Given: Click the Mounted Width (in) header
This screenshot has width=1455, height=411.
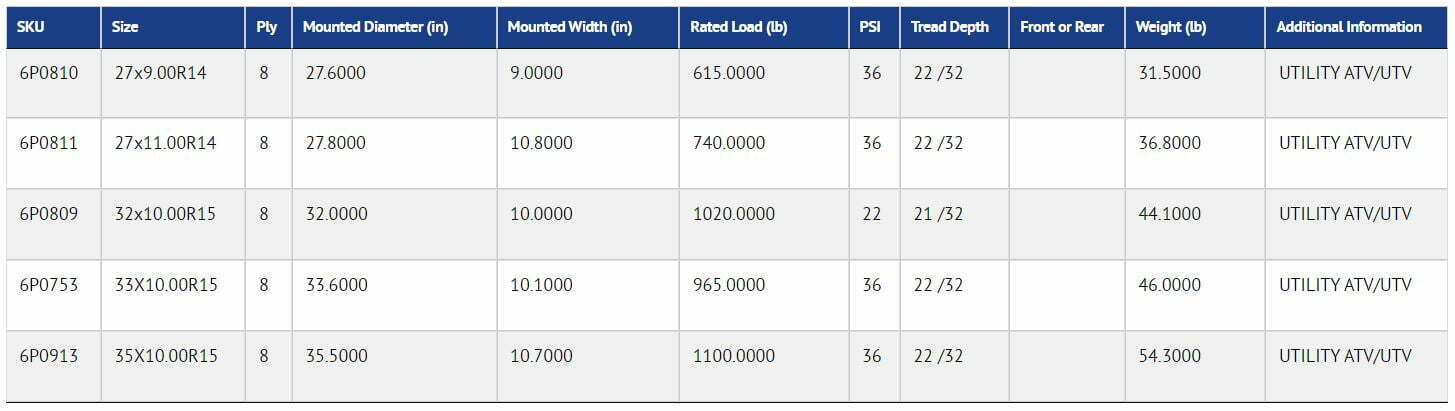Looking at the screenshot, I should (569, 27).
